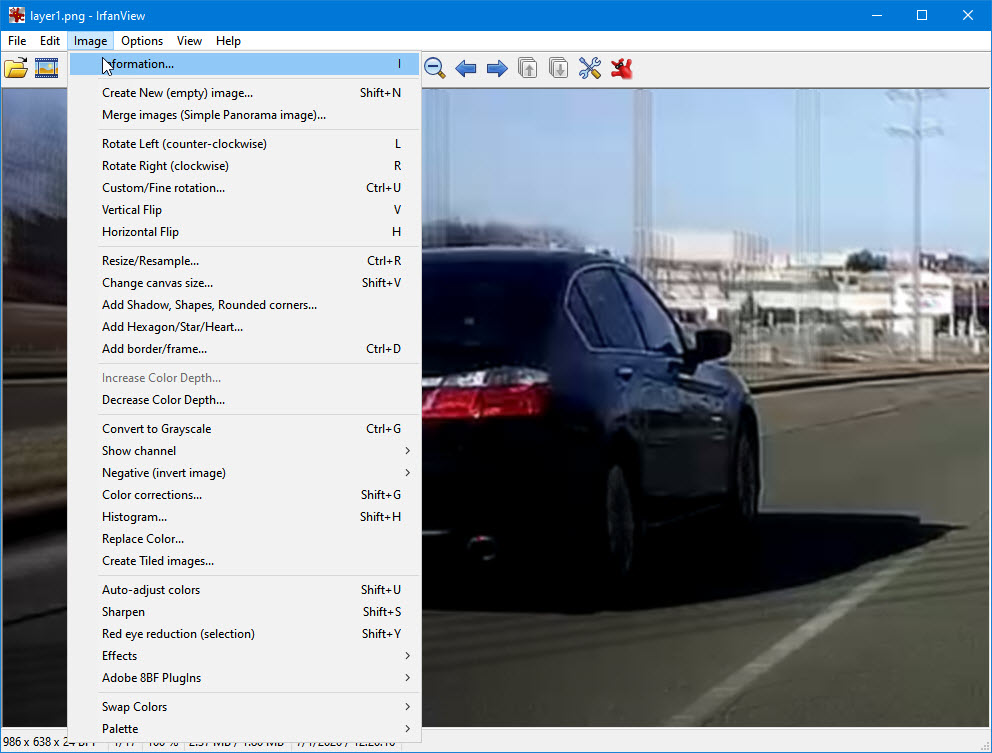Open the Slideshow filmstrip icon
Viewport: 992px width, 753px height.
point(46,68)
